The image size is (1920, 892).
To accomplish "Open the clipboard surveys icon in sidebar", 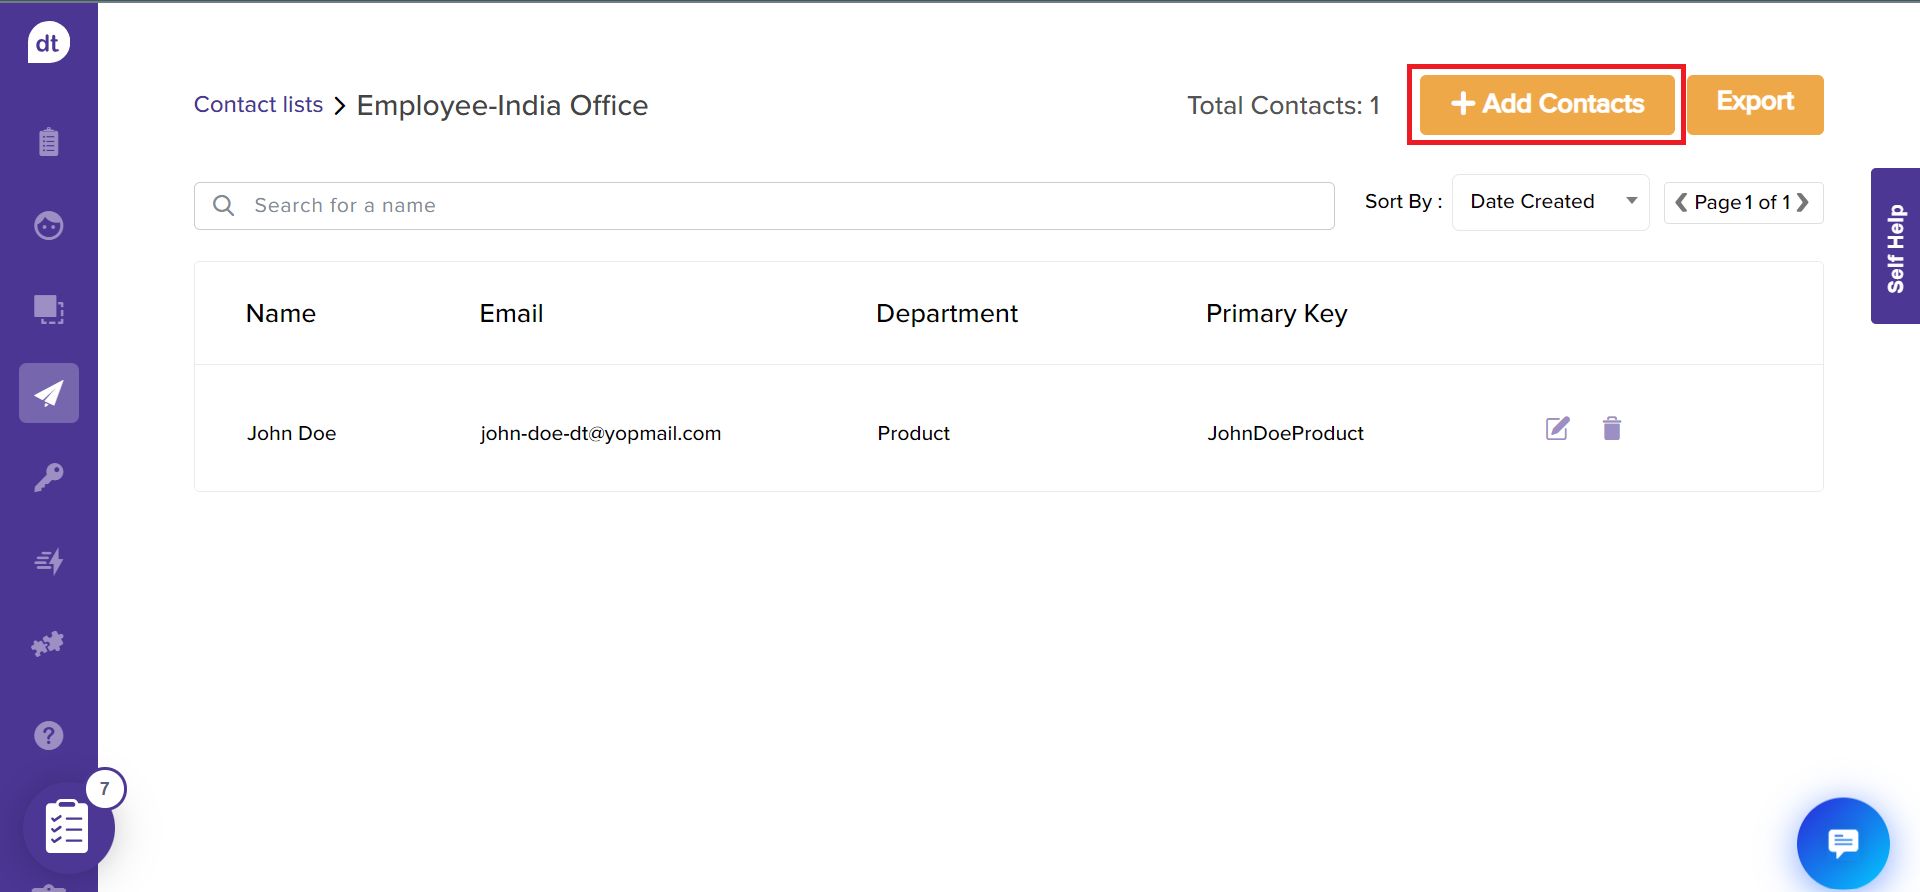I will [x=48, y=142].
